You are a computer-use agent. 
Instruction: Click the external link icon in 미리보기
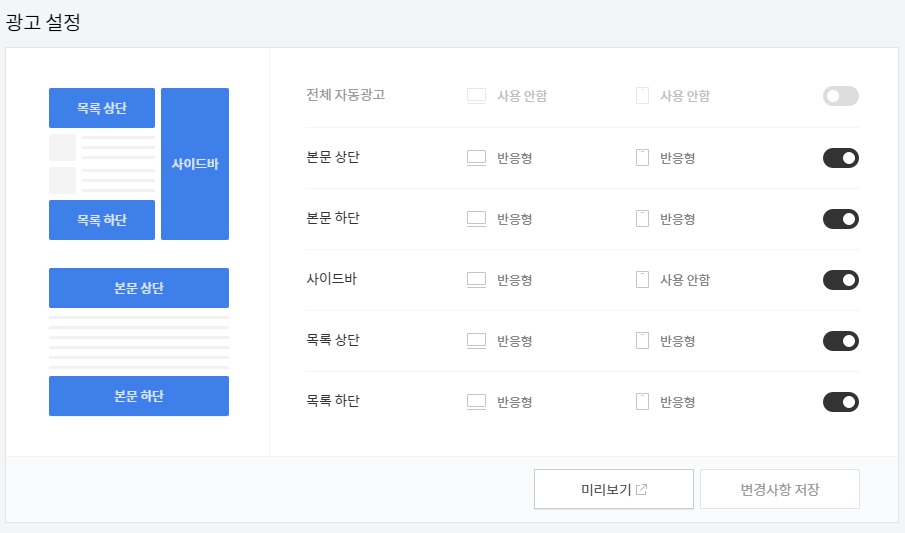[x=641, y=490]
